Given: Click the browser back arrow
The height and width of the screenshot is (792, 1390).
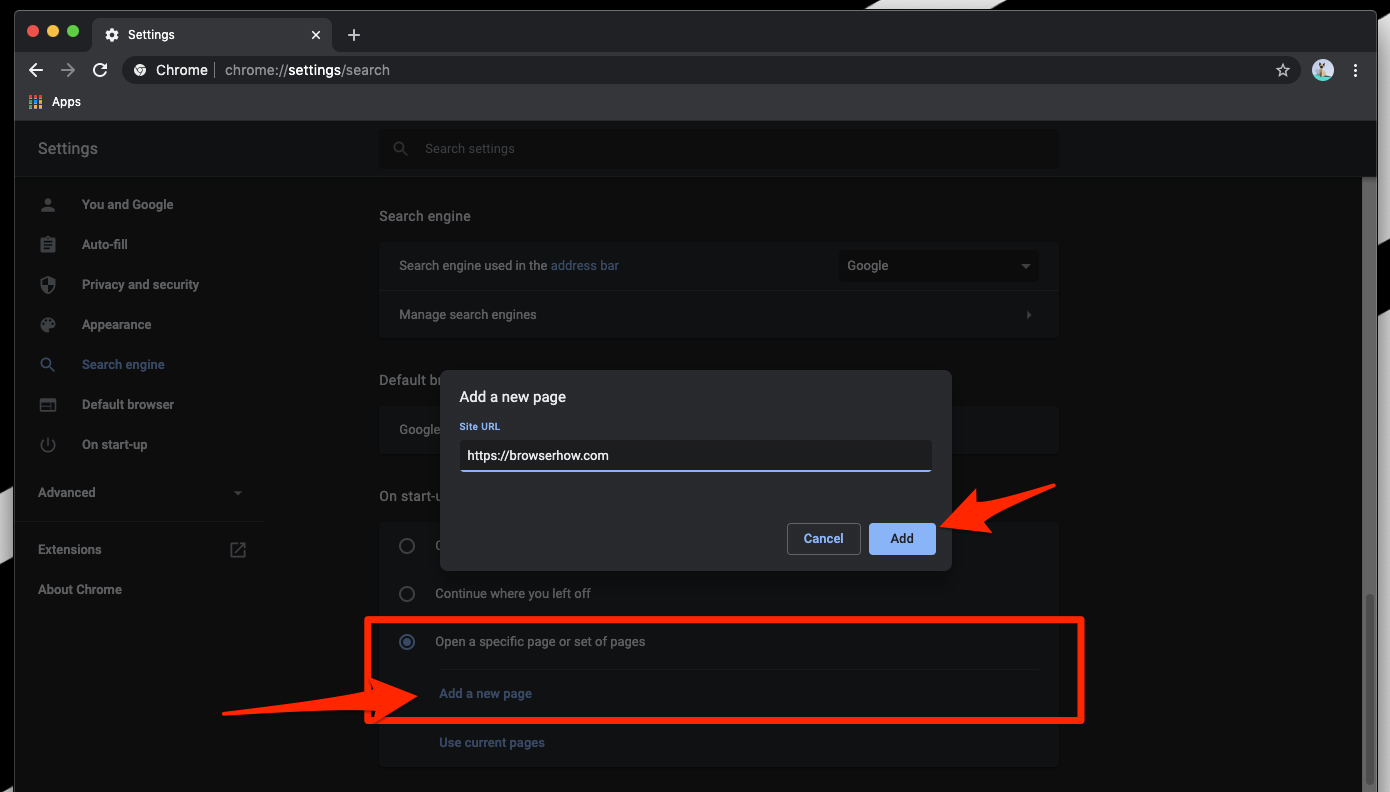Looking at the screenshot, I should [x=36, y=70].
